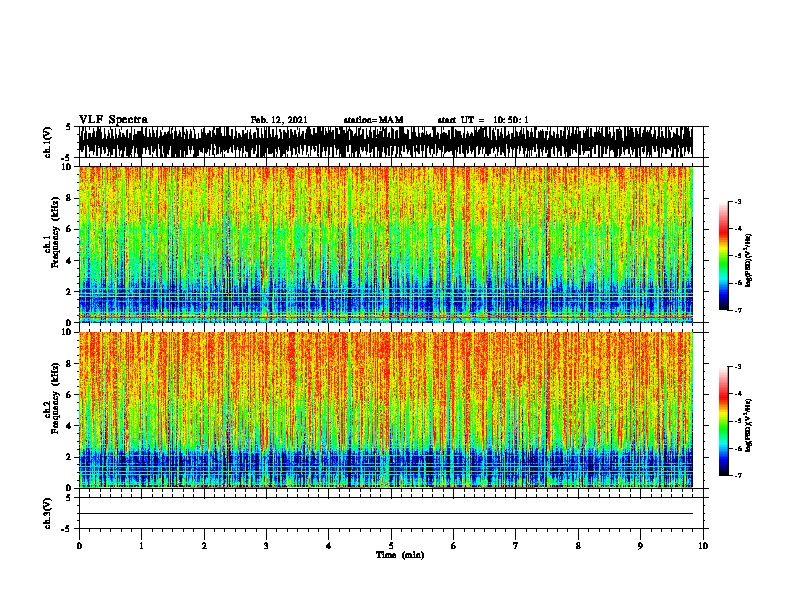
Task: Click time axis tick label "4"
Action: (329, 546)
